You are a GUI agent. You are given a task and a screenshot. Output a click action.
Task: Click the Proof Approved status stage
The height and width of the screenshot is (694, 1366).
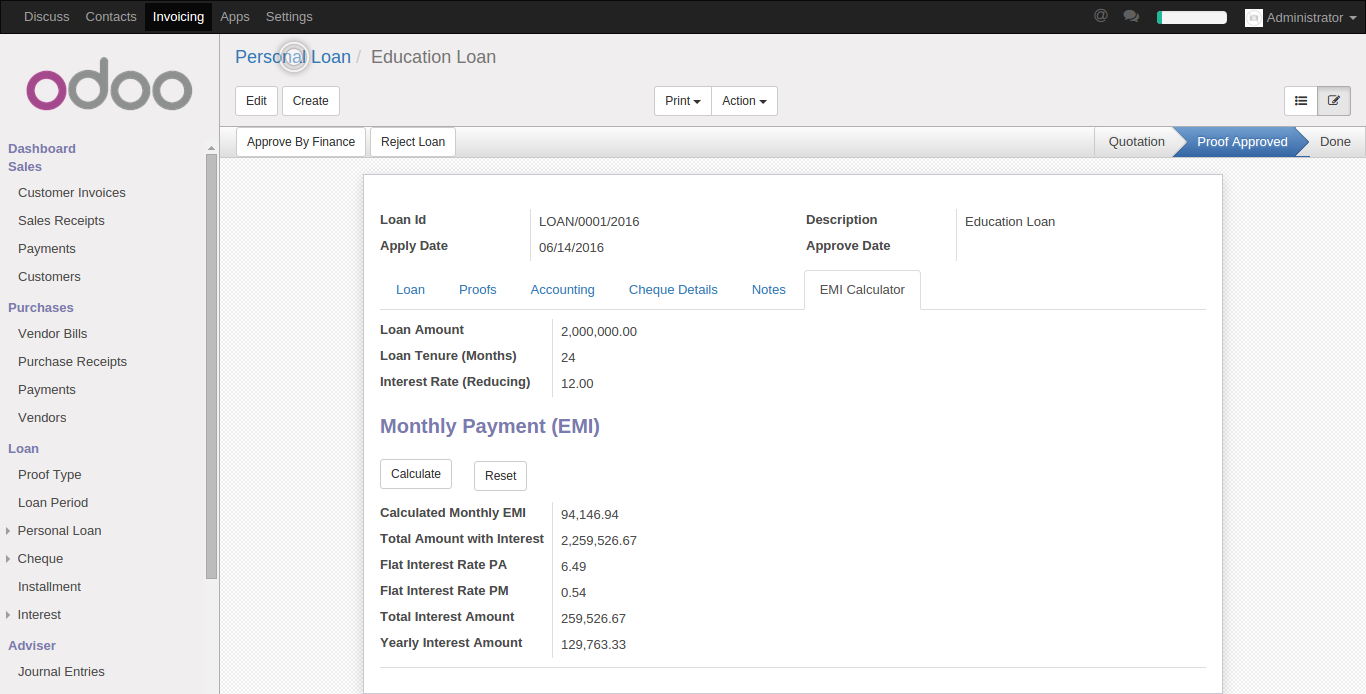tap(1242, 142)
